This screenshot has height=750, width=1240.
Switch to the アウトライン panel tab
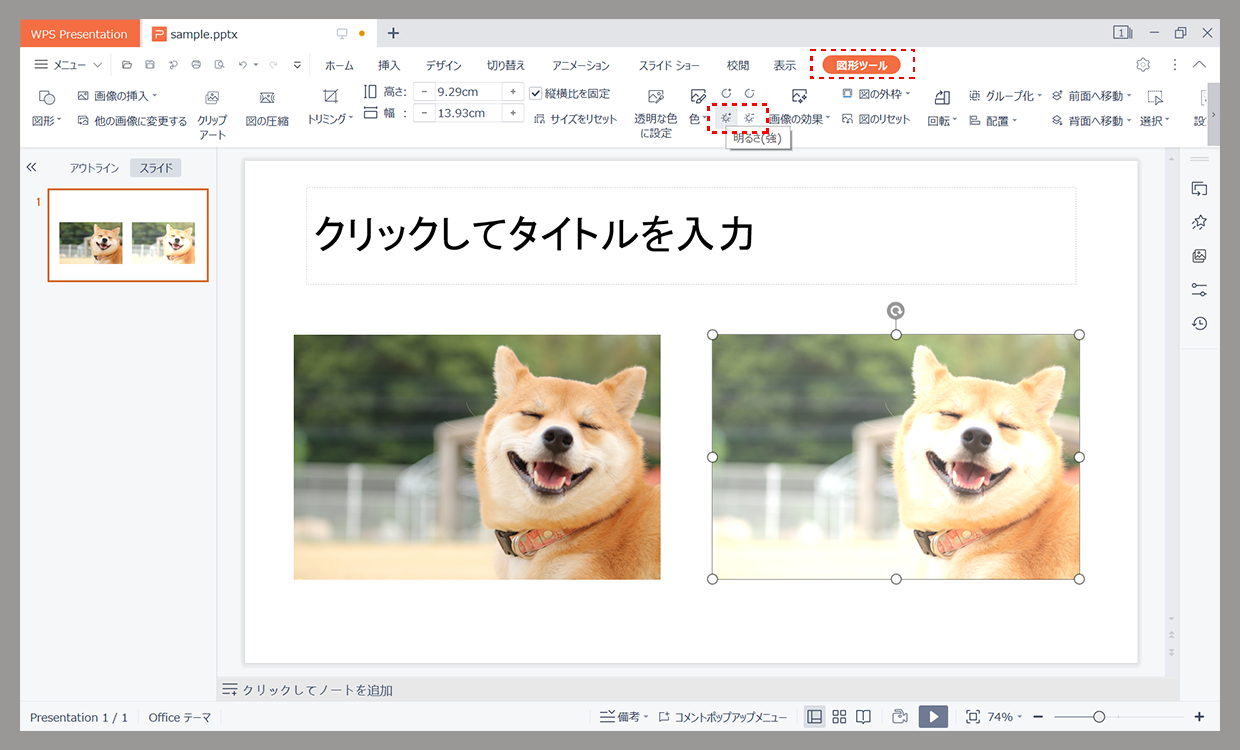[x=95, y=168]
